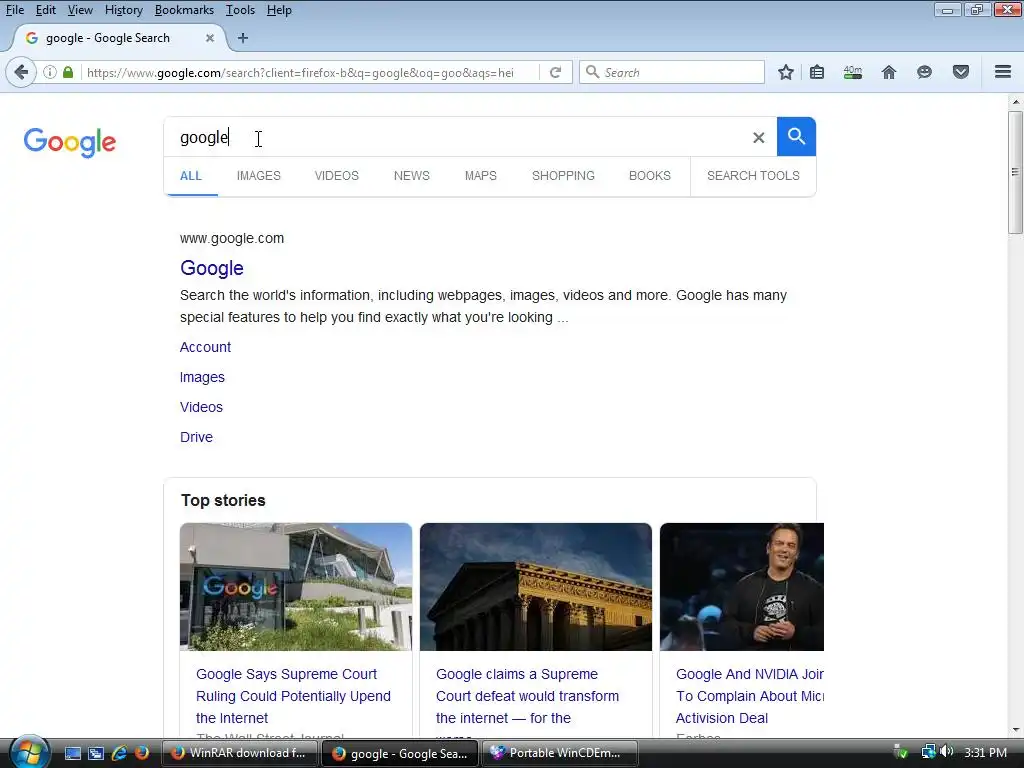This screenshot has height=768, width=1024.
Task: Switch to the SHOPPING results tab
Action: coord(563,176)
